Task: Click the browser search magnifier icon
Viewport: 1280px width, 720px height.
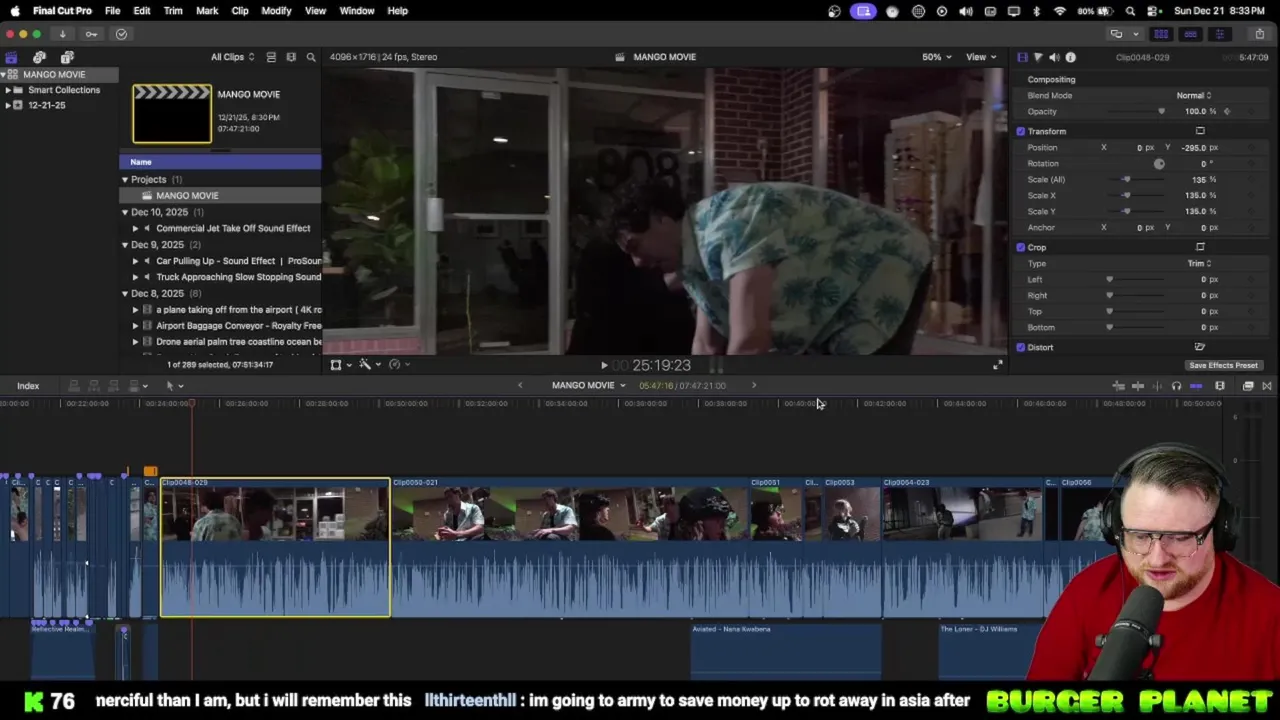Action: click(311, 57)
